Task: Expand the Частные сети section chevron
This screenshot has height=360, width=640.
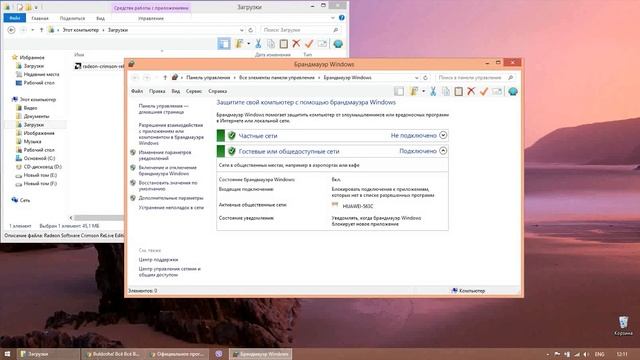Action: (x=443, y=135)
